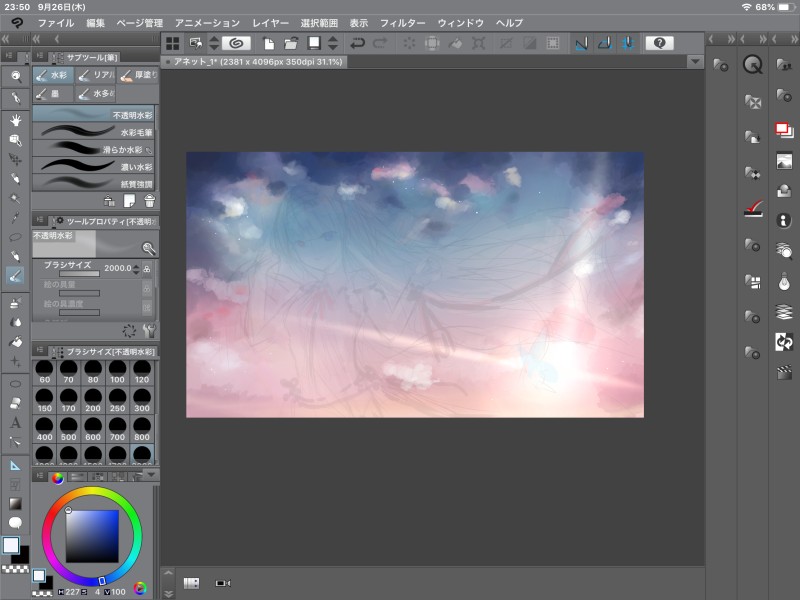Save the document with save icon

tap(314, 43)
